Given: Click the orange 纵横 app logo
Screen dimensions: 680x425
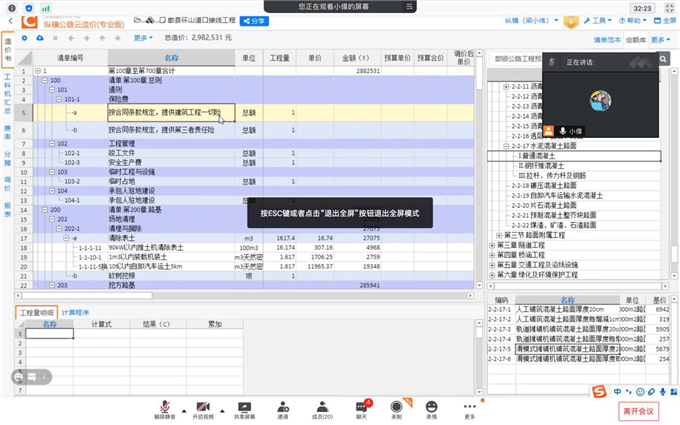Looking at the screenshot, I should (29, 21).
